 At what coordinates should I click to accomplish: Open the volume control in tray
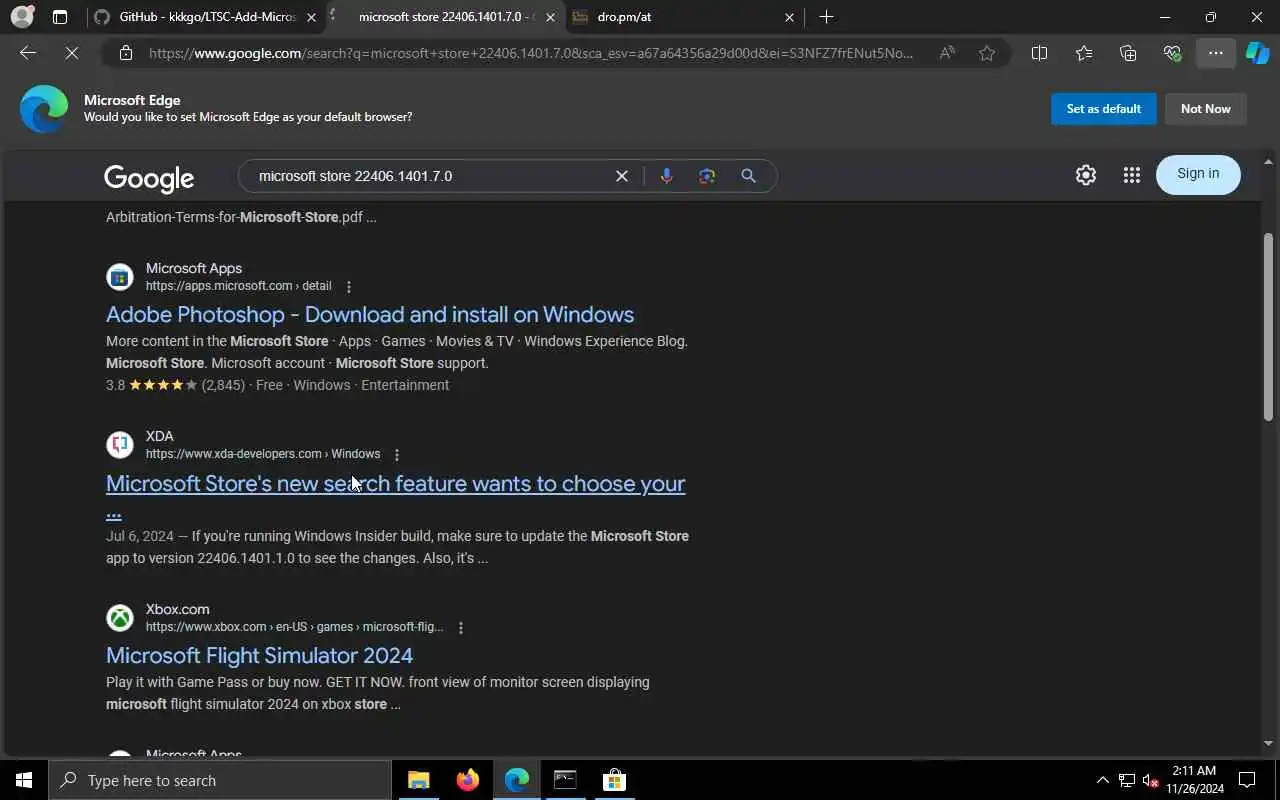click(1150, 780)
